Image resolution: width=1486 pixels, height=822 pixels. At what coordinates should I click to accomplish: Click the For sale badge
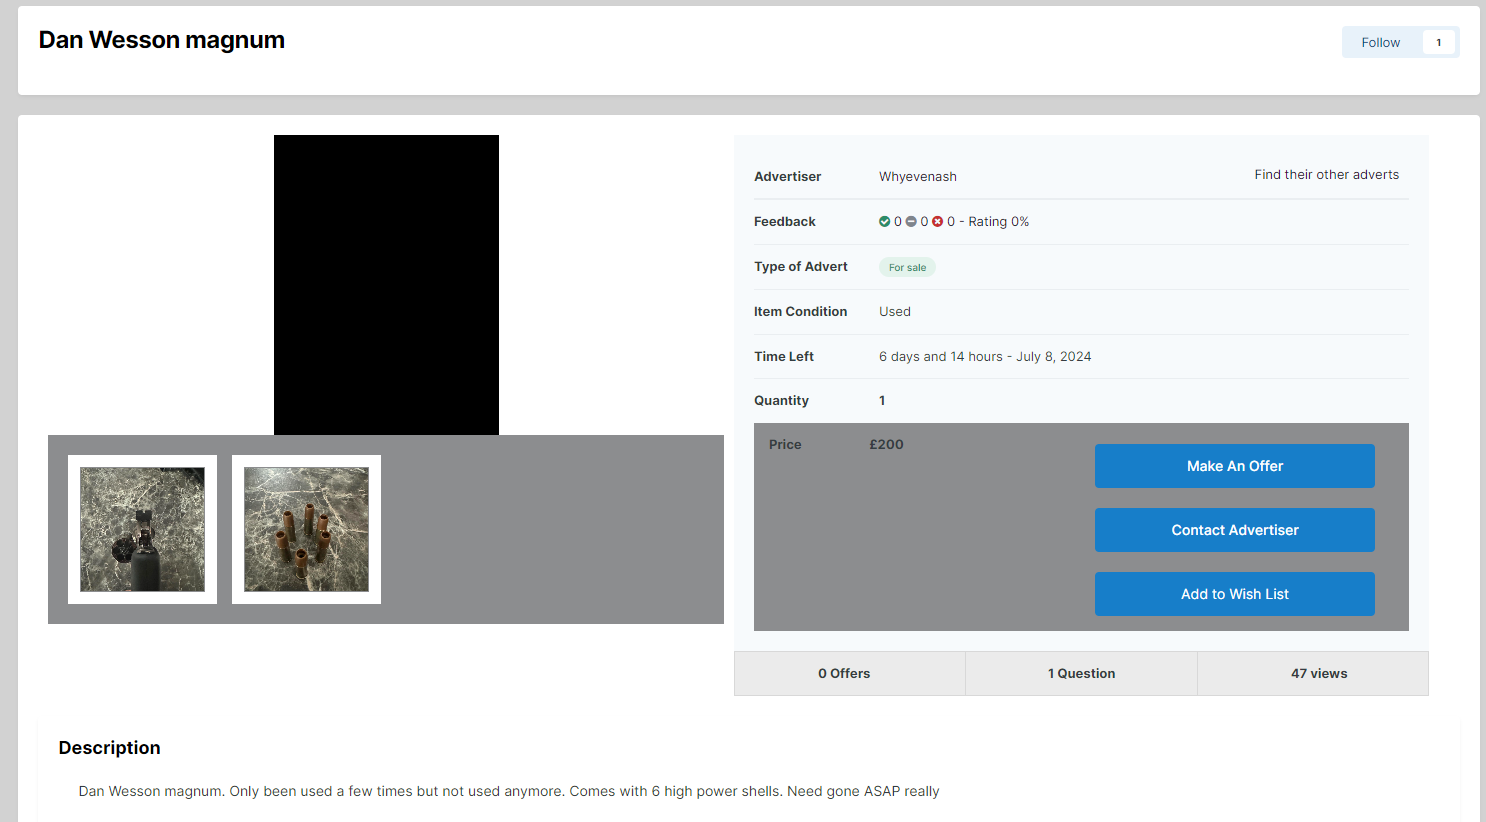tap(907, 267)
